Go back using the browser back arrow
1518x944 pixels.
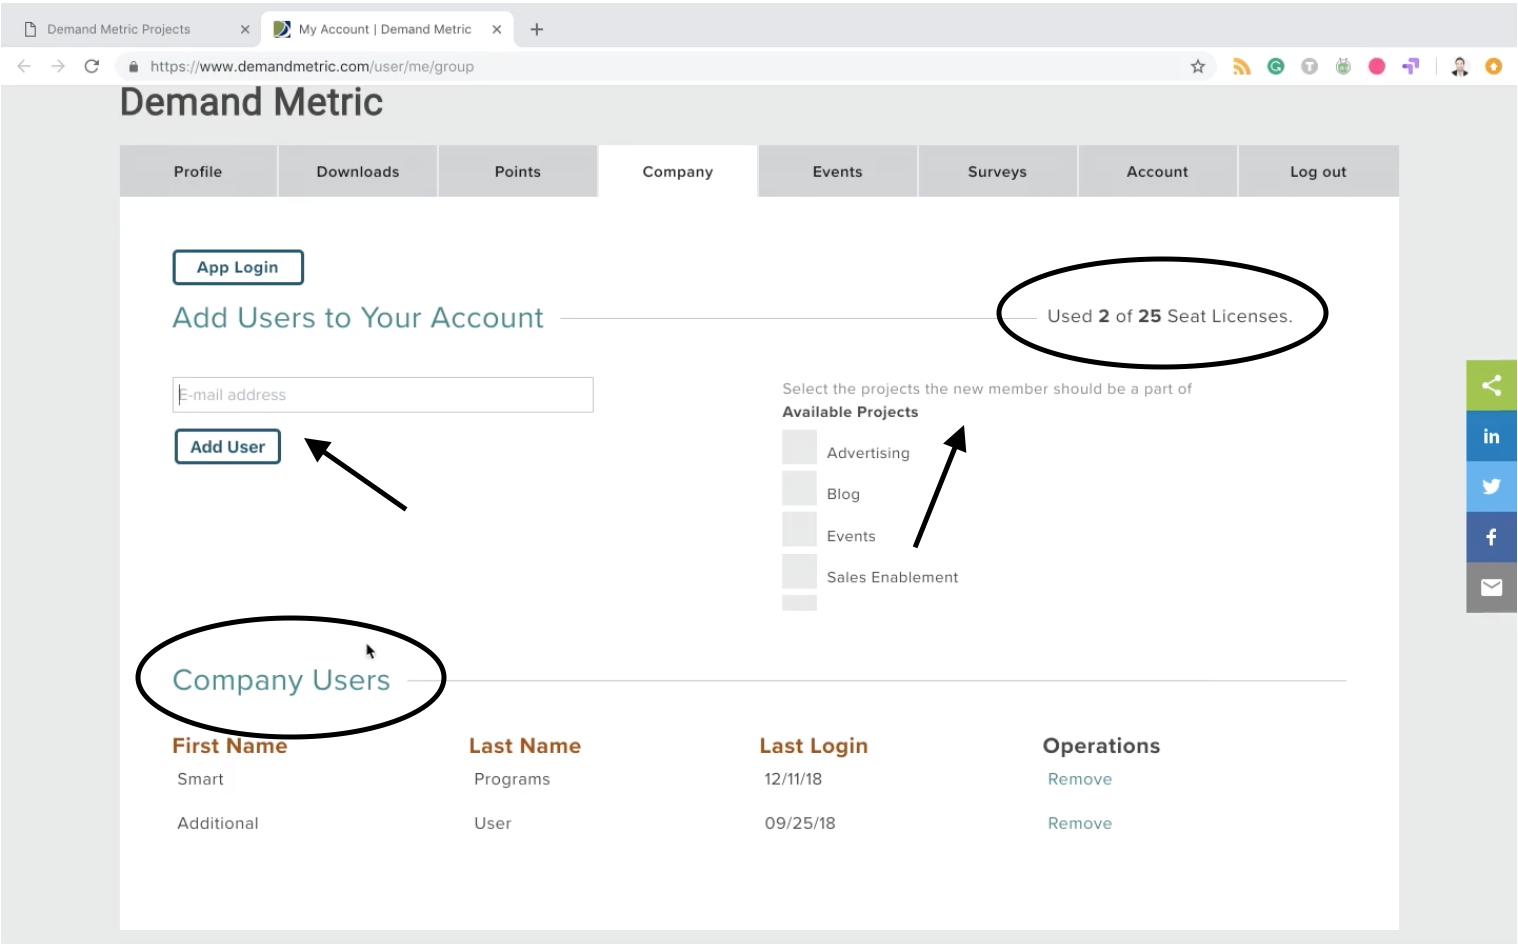(24, 66)
